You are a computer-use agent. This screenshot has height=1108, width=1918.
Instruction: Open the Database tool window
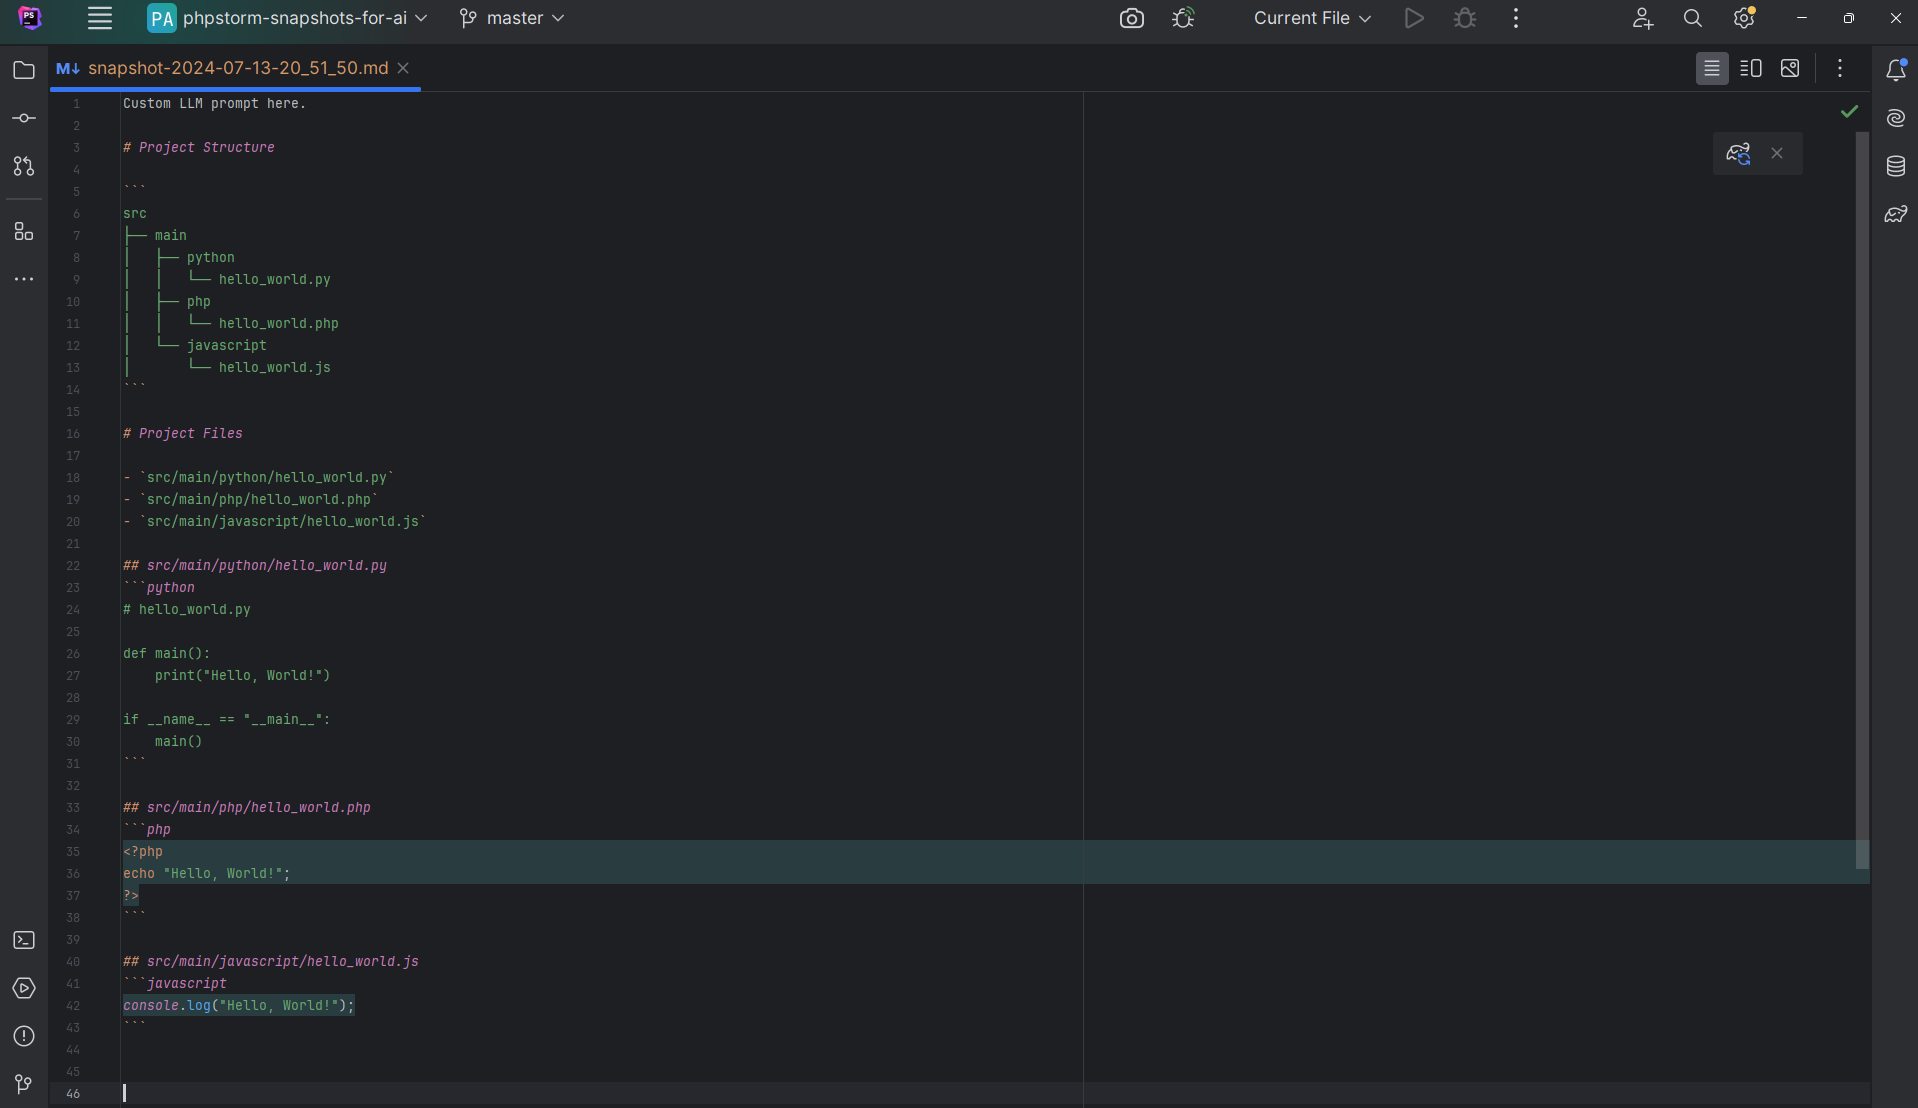[1896, 166]
